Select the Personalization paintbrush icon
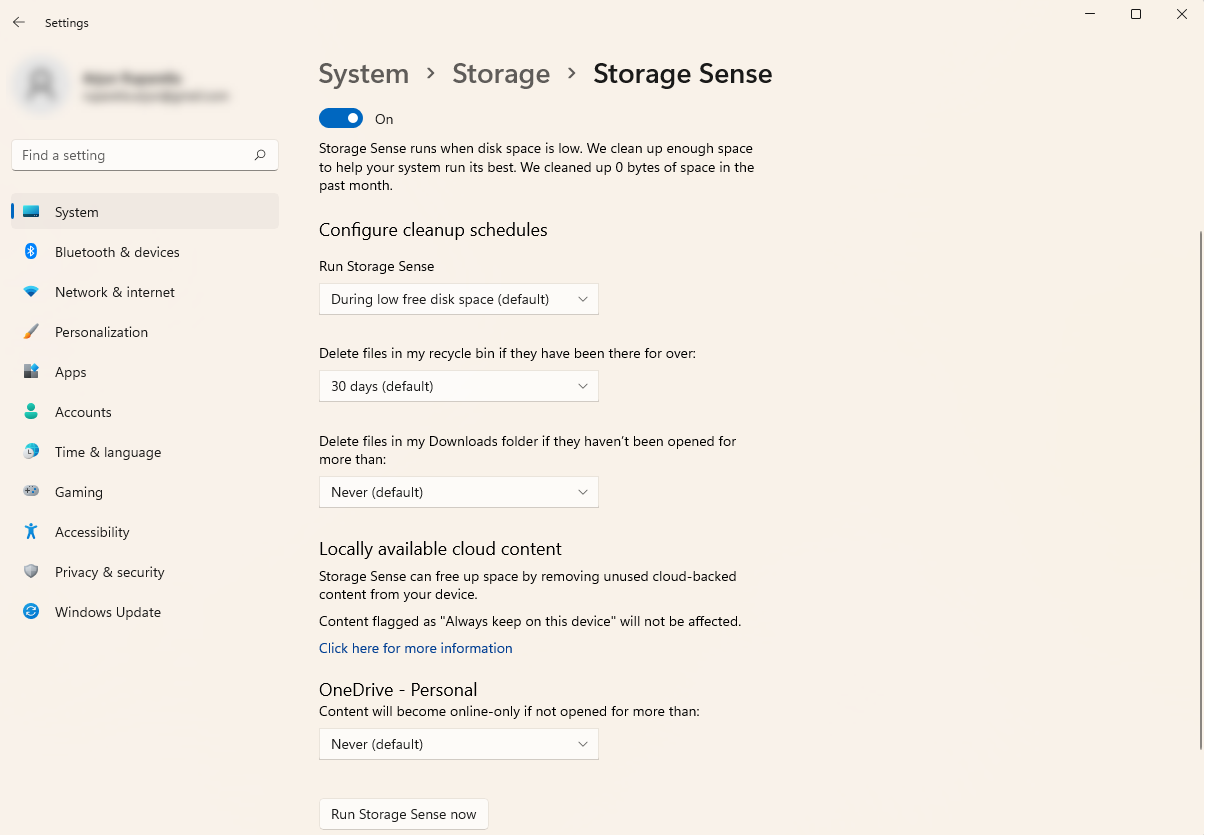1205x835 pixels. click(x=33, y=332)
